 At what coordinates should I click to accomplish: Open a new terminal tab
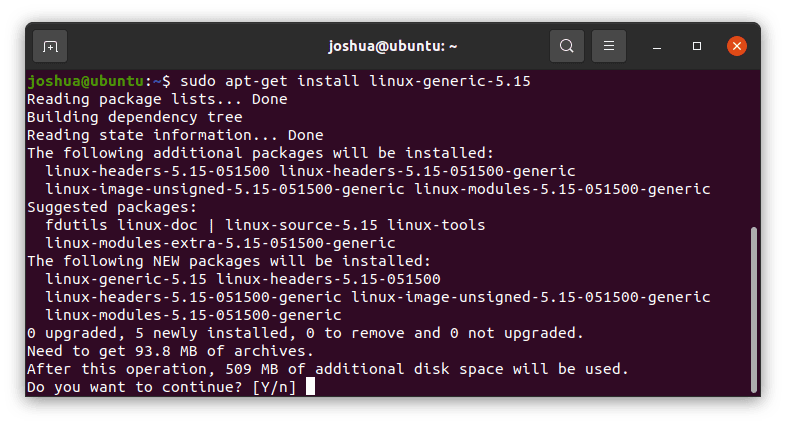click(x=50, y=46)
